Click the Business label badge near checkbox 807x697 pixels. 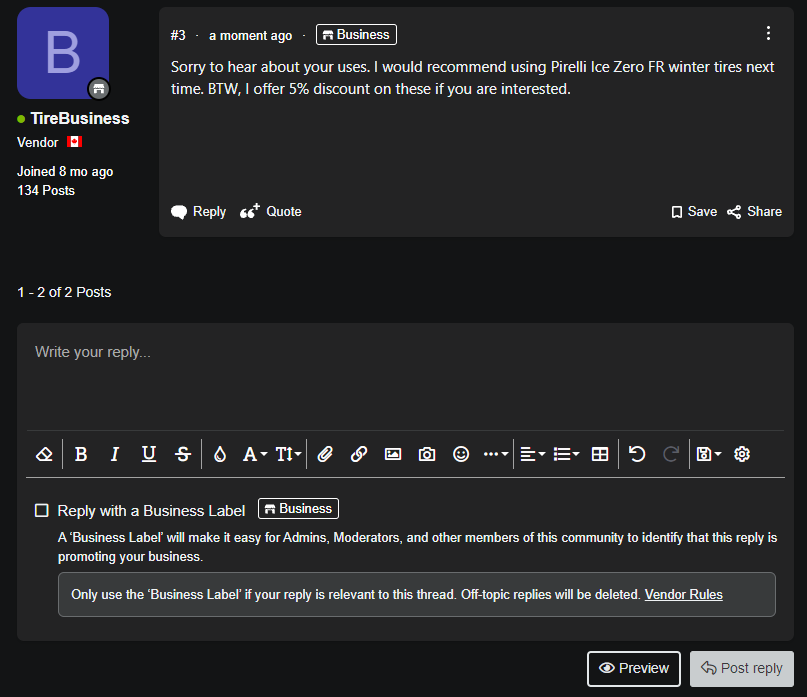coord(299,509)
